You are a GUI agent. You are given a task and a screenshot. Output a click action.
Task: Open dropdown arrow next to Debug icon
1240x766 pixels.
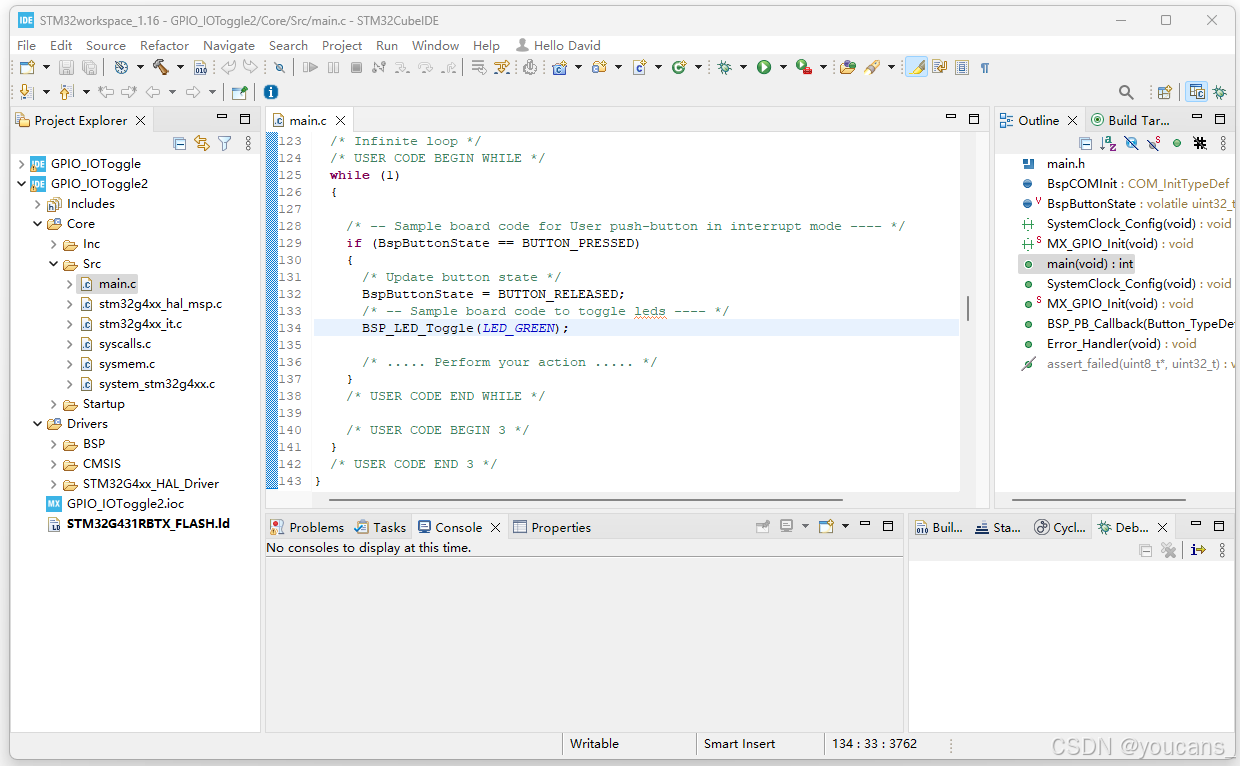coord(744,67)
